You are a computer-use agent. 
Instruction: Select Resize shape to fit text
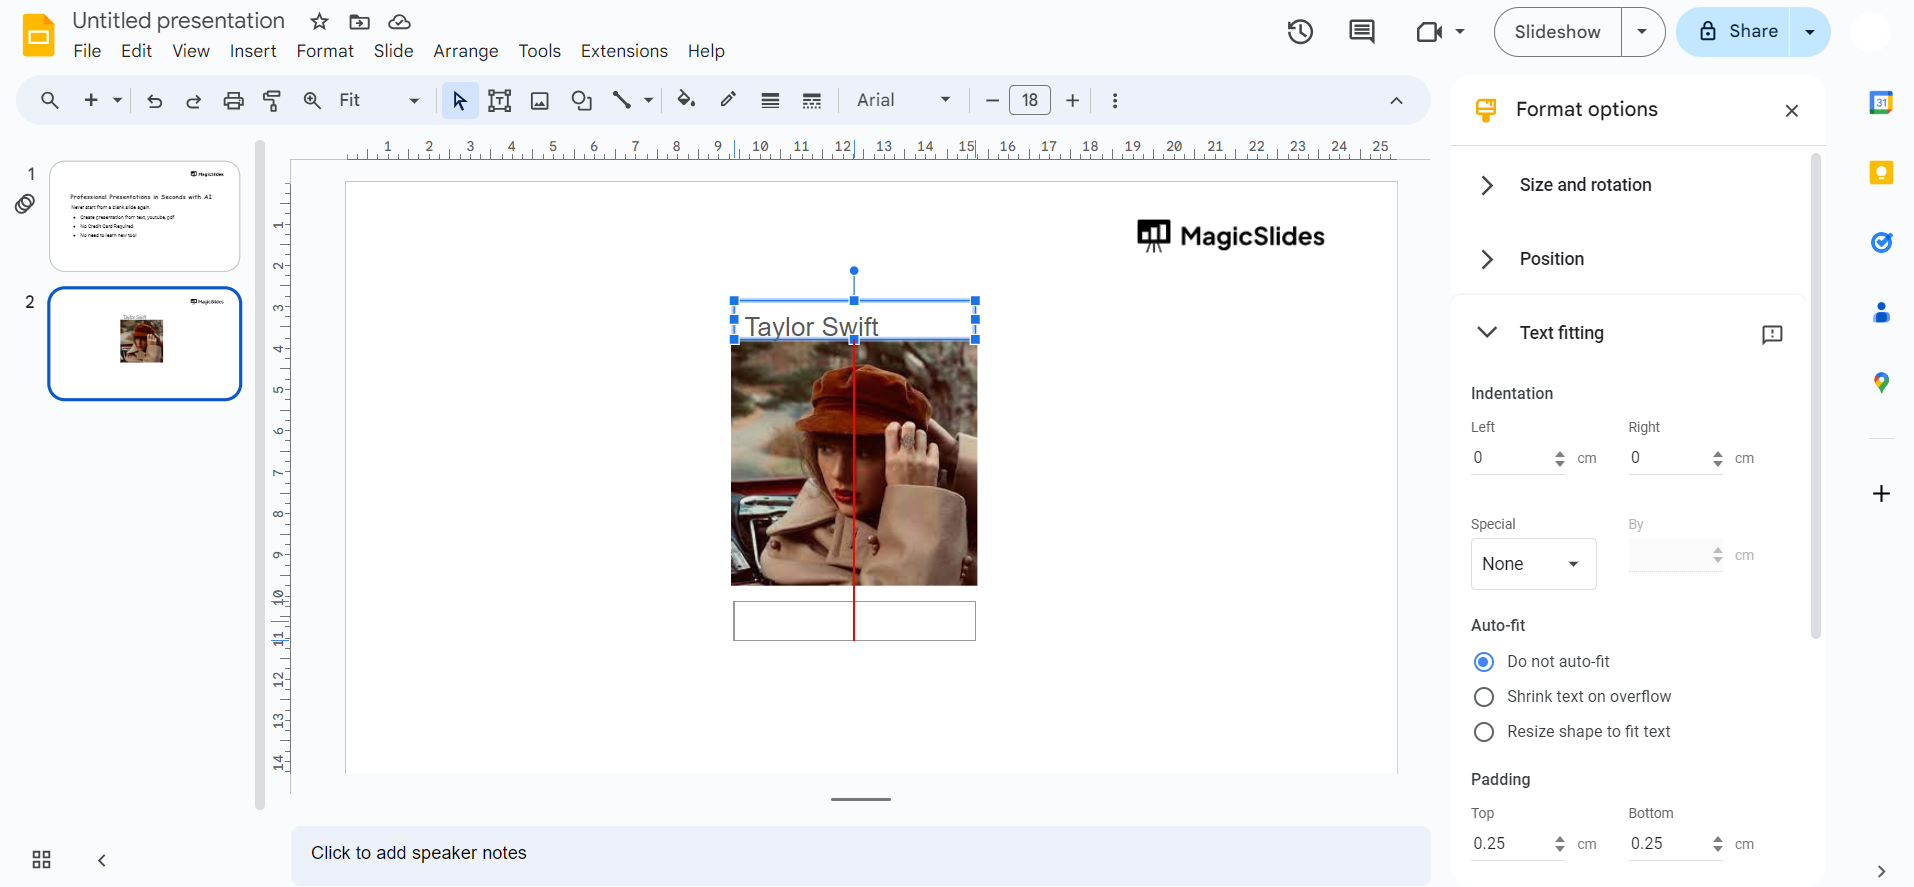(1484, 732)
